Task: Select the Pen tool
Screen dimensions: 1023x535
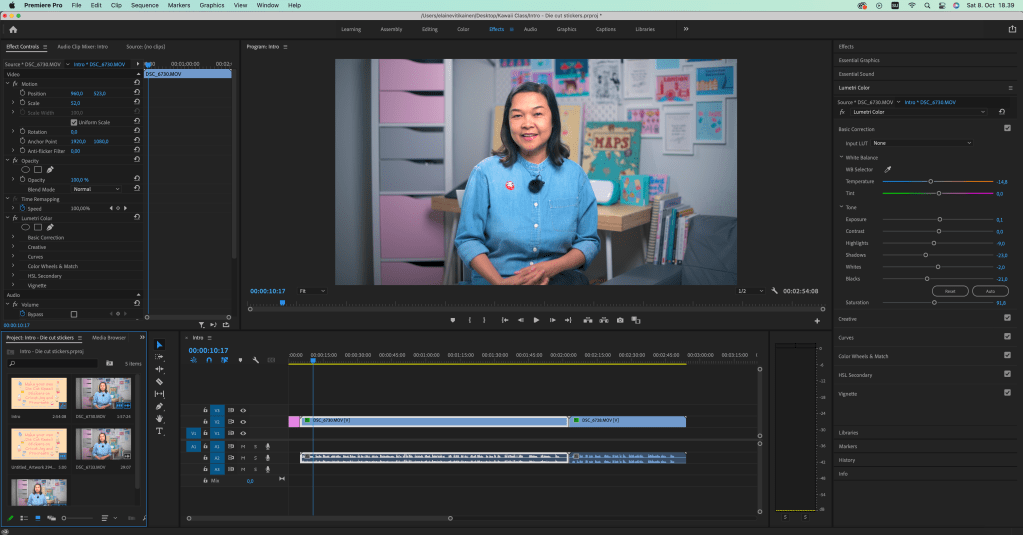Action: pos(159,406)
